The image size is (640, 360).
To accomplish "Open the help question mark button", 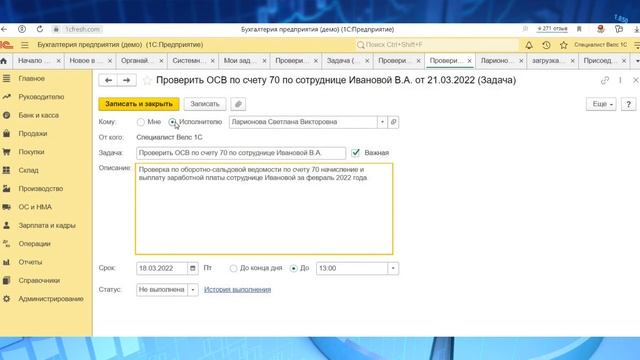I will [629, 104].
